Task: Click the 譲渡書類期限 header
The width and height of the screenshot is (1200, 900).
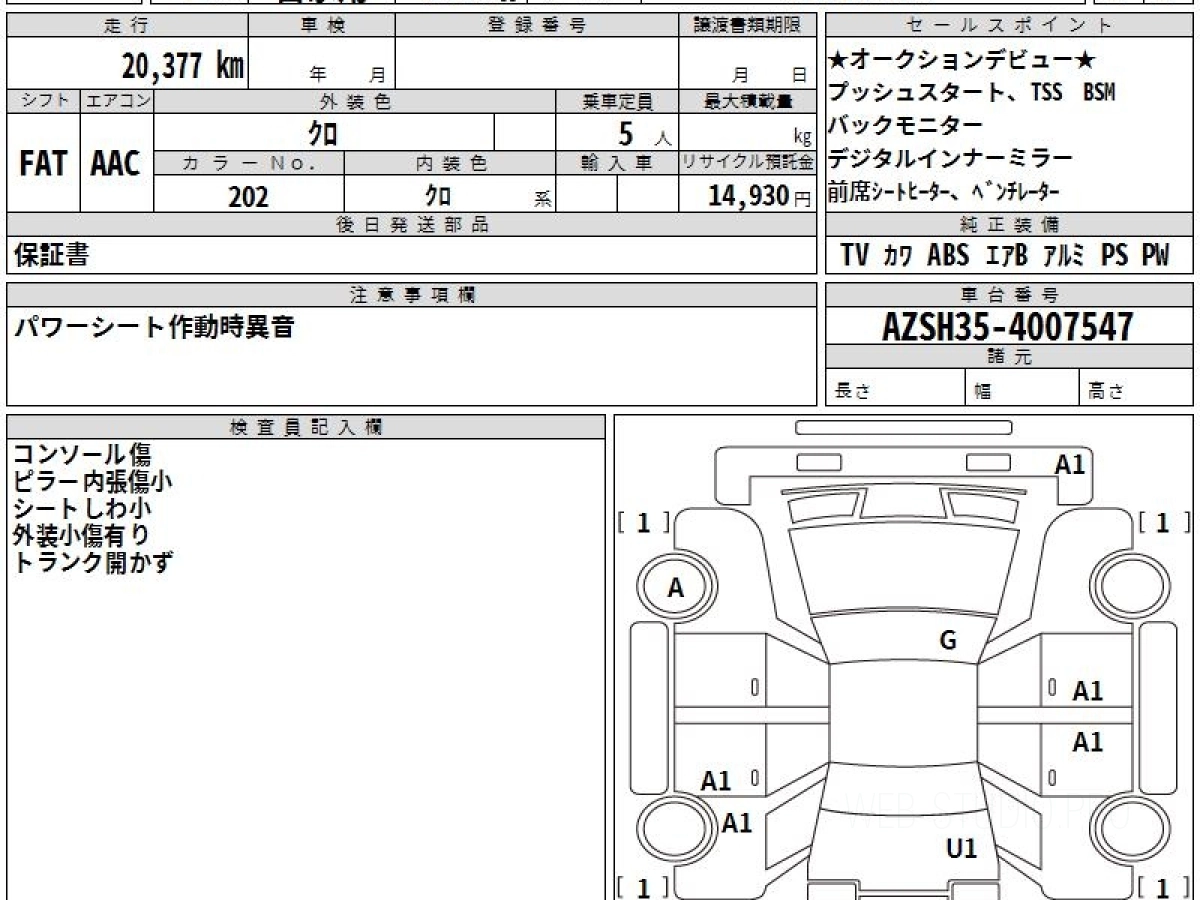Action: pos(747,26)
